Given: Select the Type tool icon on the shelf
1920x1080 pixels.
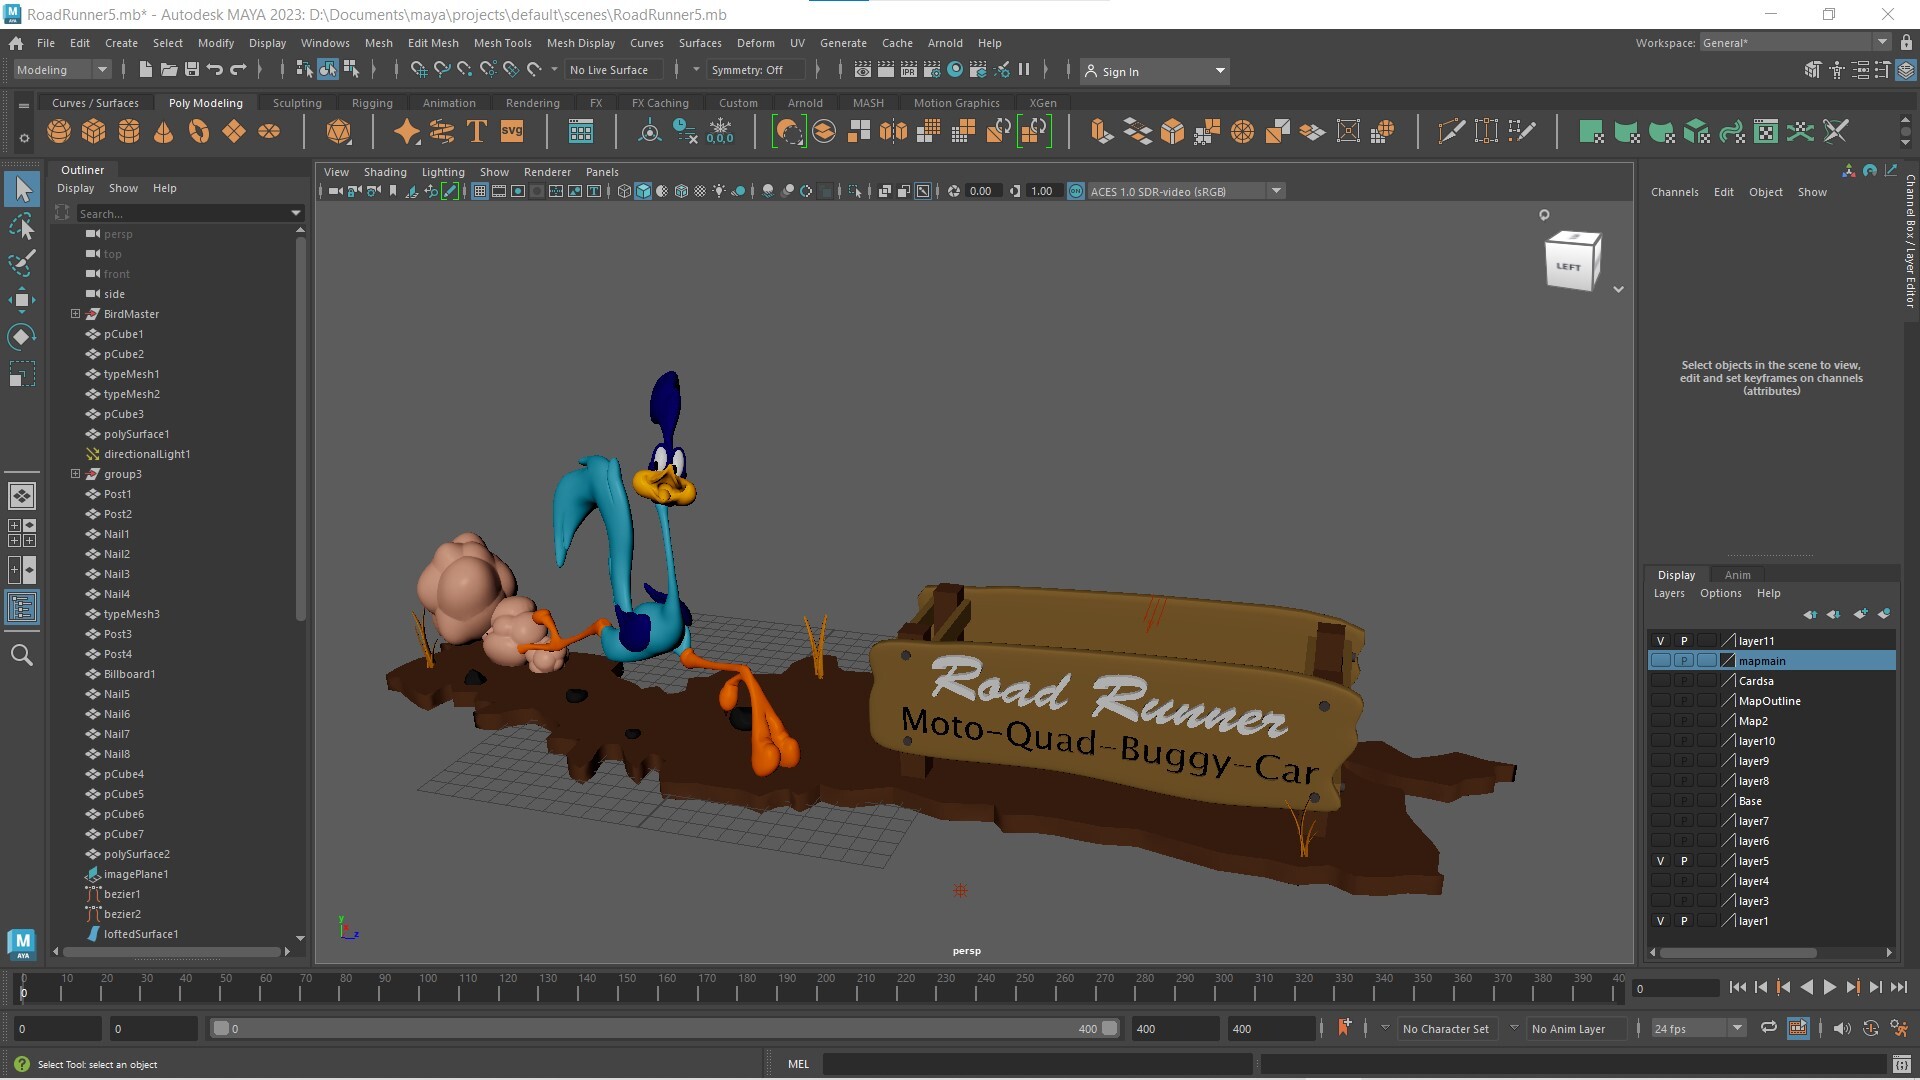Looking at the screenshot, I should 476,131.
